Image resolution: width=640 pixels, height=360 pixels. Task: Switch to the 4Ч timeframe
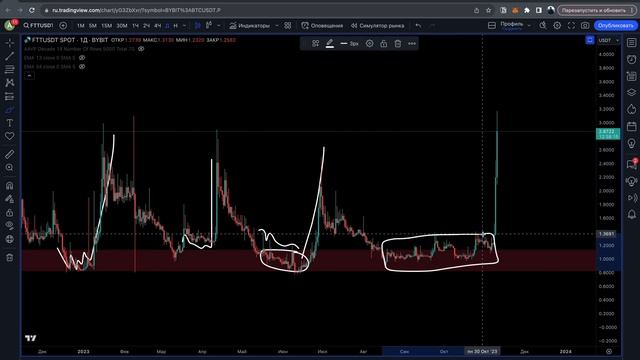pos(157,26)
